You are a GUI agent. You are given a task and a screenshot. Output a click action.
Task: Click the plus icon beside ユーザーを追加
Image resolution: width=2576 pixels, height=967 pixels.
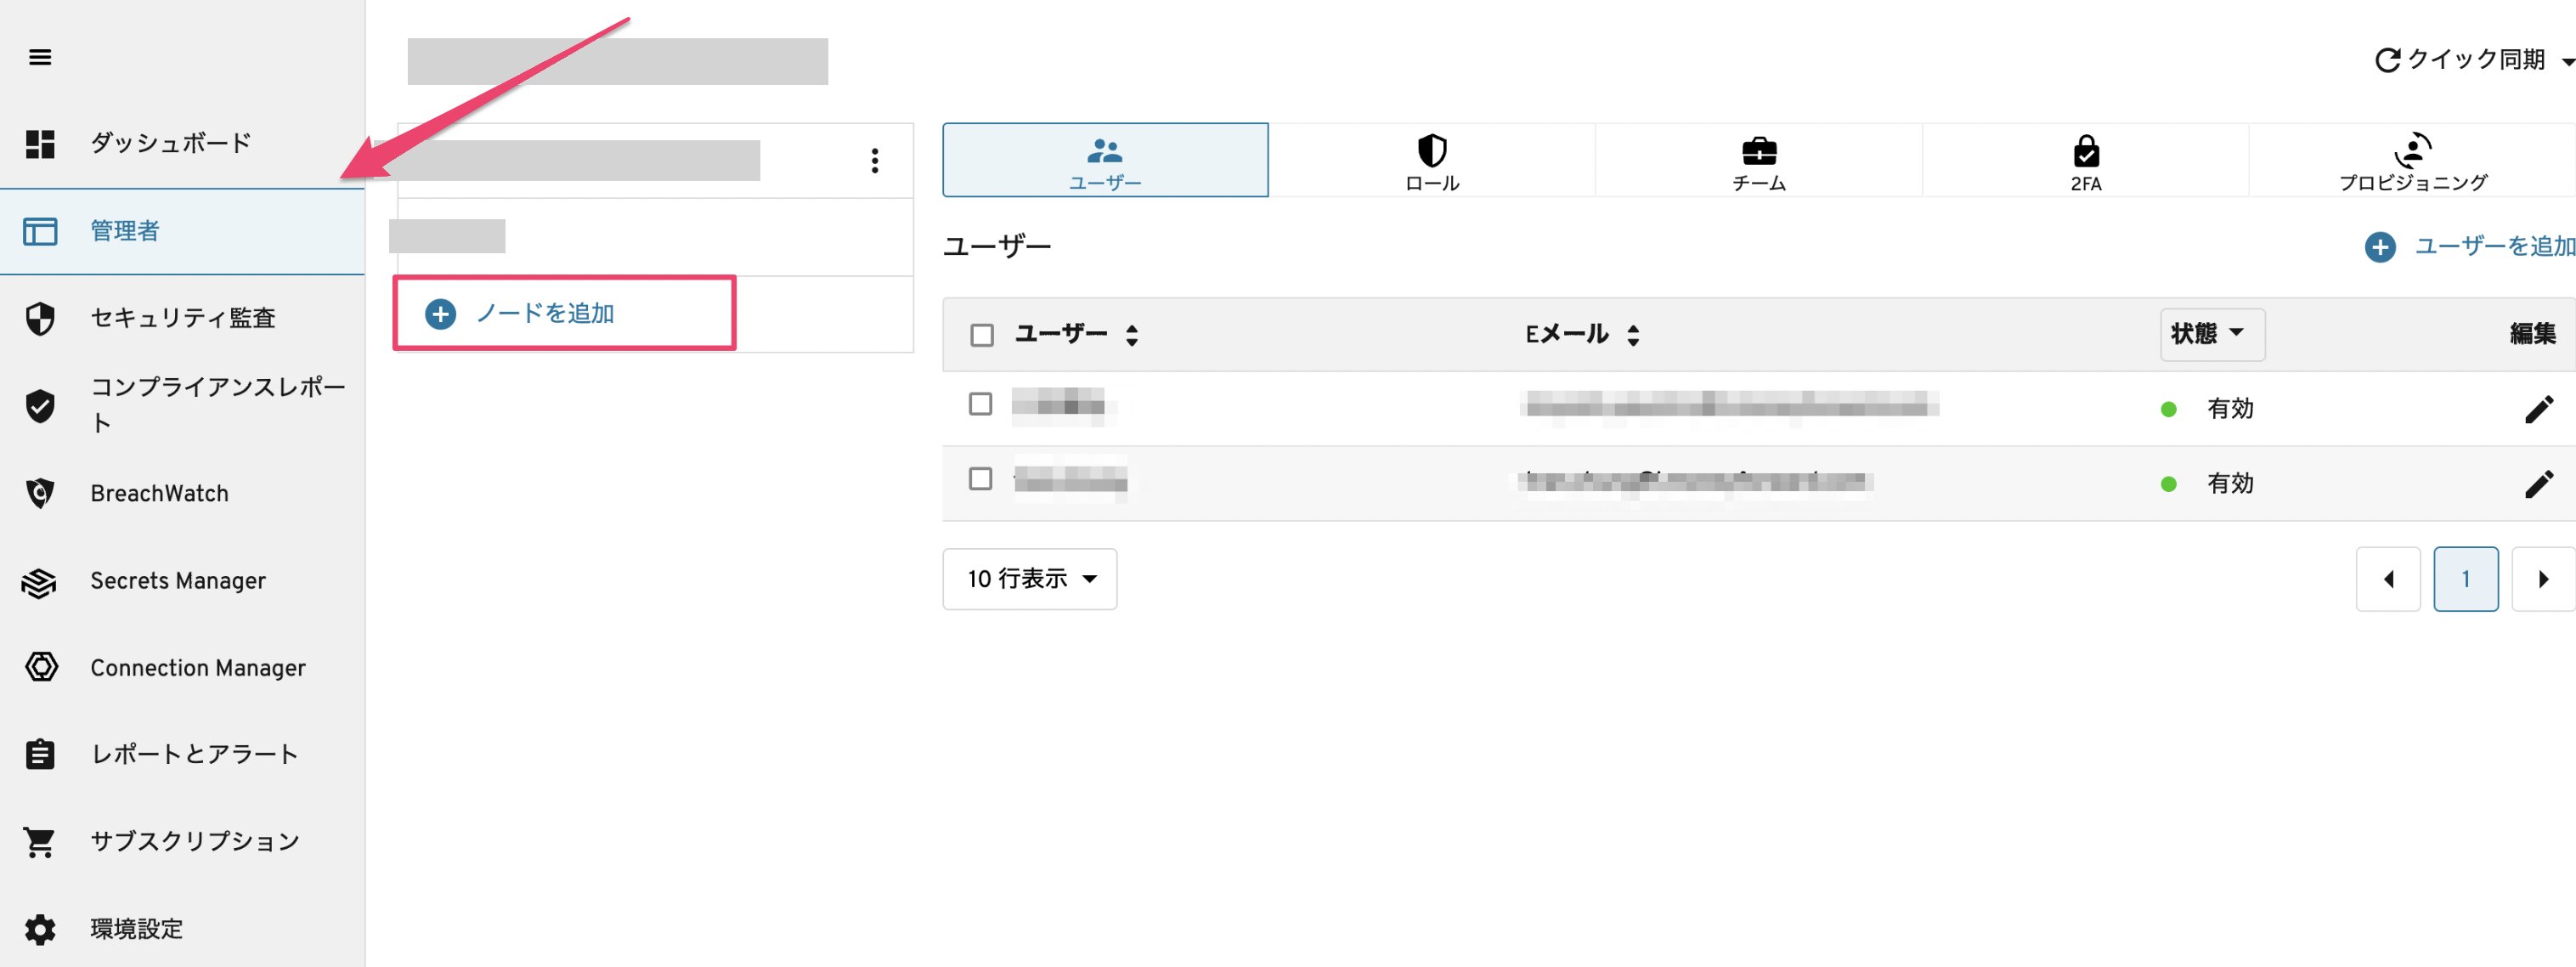(x=2380, y=247)
